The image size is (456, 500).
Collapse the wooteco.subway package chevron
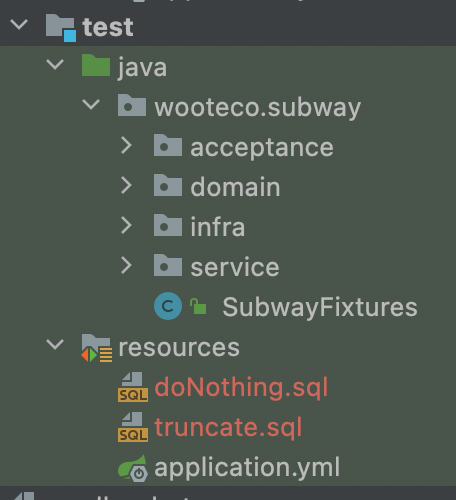click(91, 104)
